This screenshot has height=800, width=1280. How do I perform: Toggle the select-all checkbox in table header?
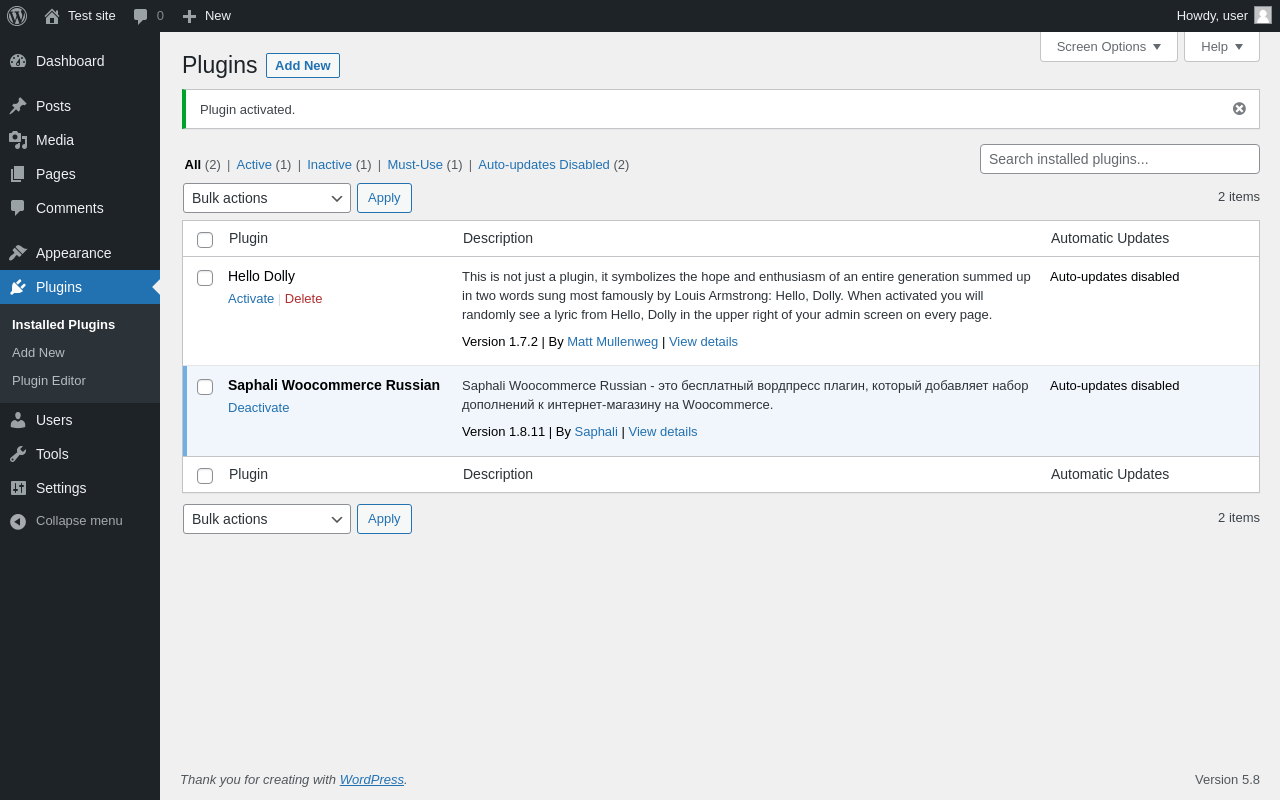point(205,240)
